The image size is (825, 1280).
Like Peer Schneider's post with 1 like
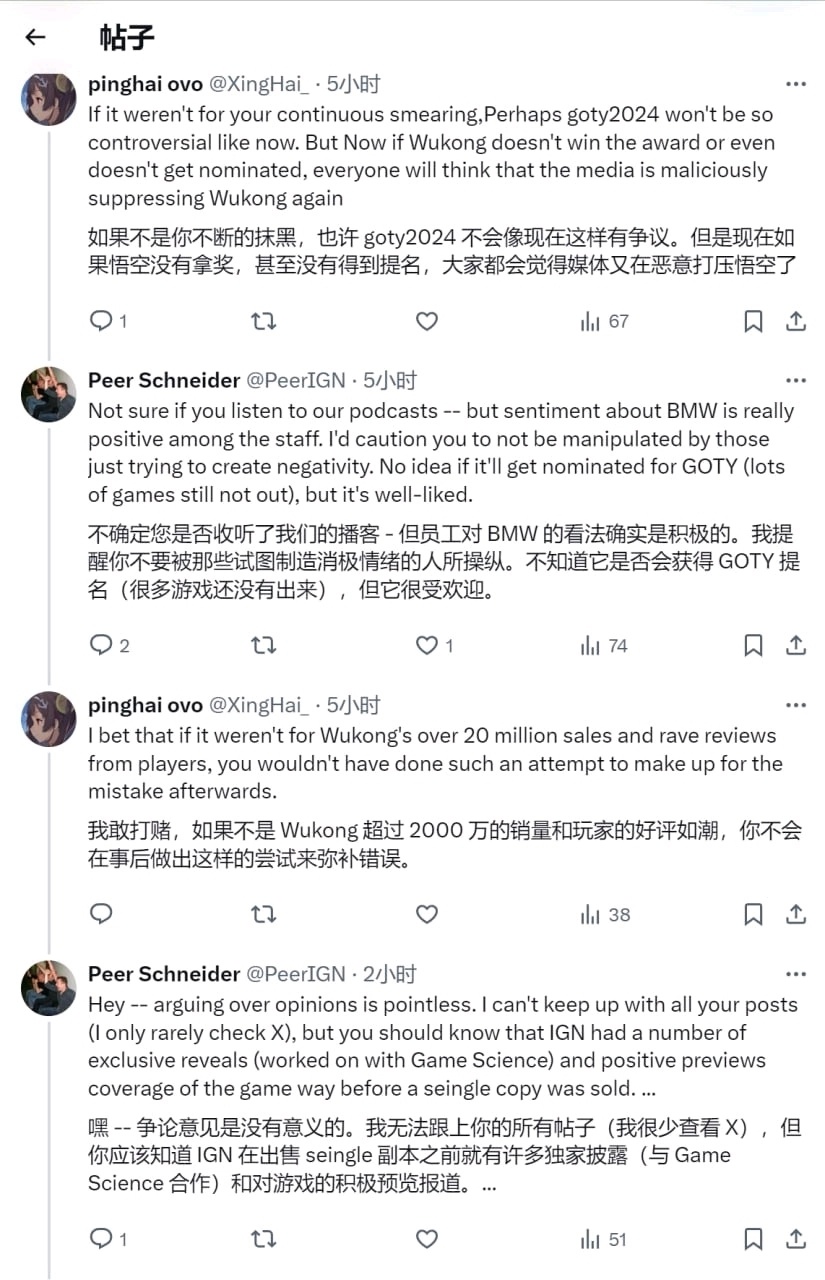click(427, 646)
